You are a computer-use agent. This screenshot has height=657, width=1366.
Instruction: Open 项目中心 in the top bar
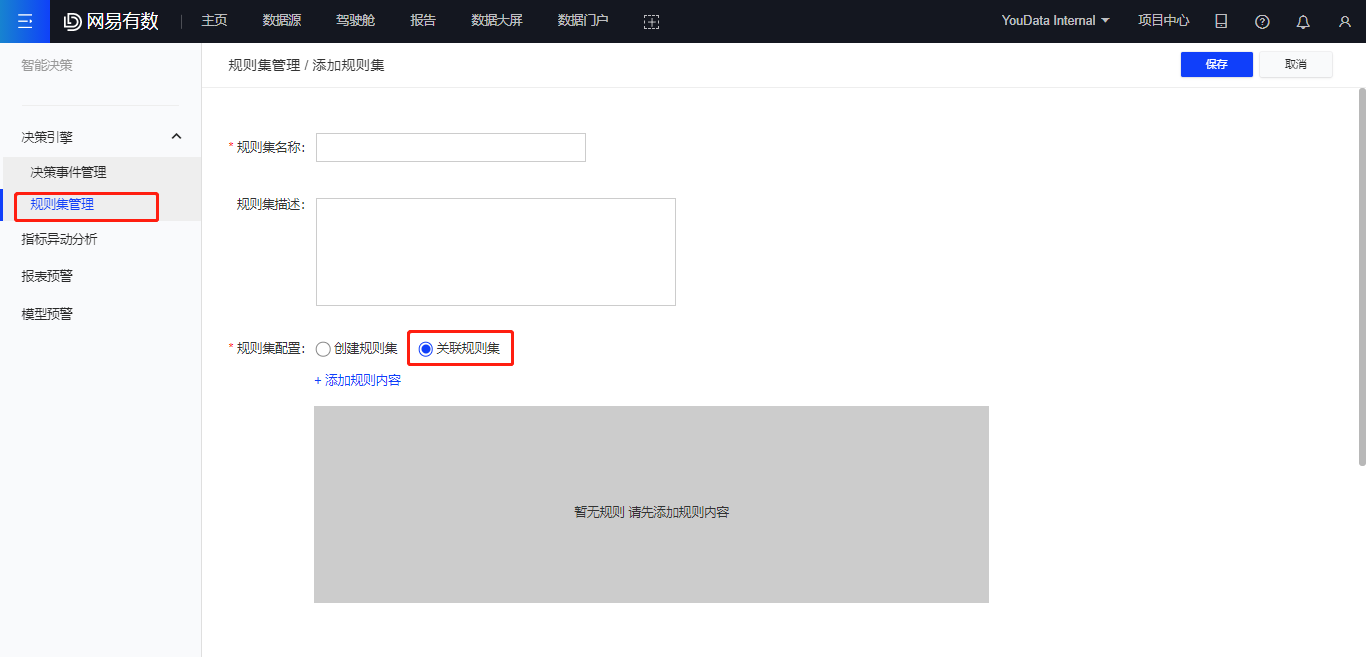coord(1164,20)
